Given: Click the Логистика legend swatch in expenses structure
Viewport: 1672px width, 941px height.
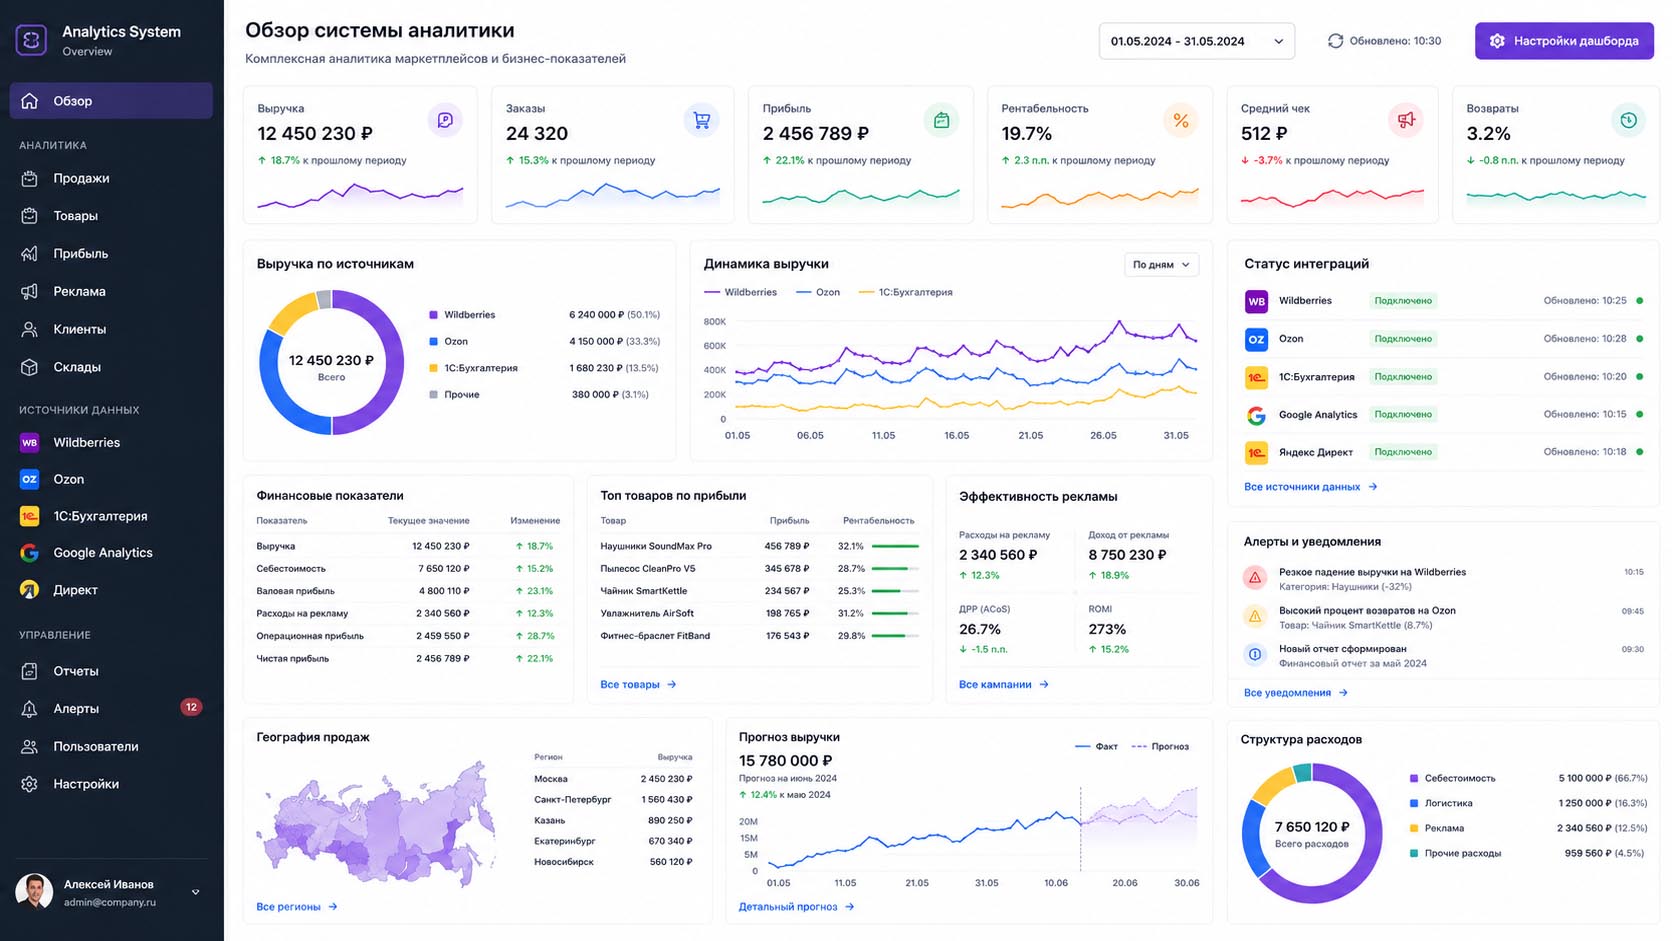Looking at the screenshot, I should (x=1414, y=803).
